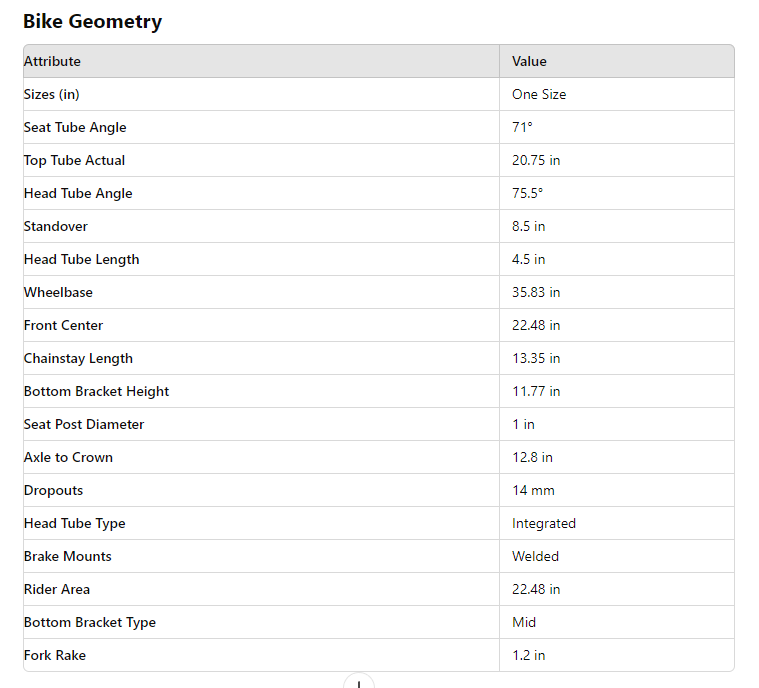Click the Dropouts 14 mm value
This screenshot has width=759, height=688.
[533, 490]
